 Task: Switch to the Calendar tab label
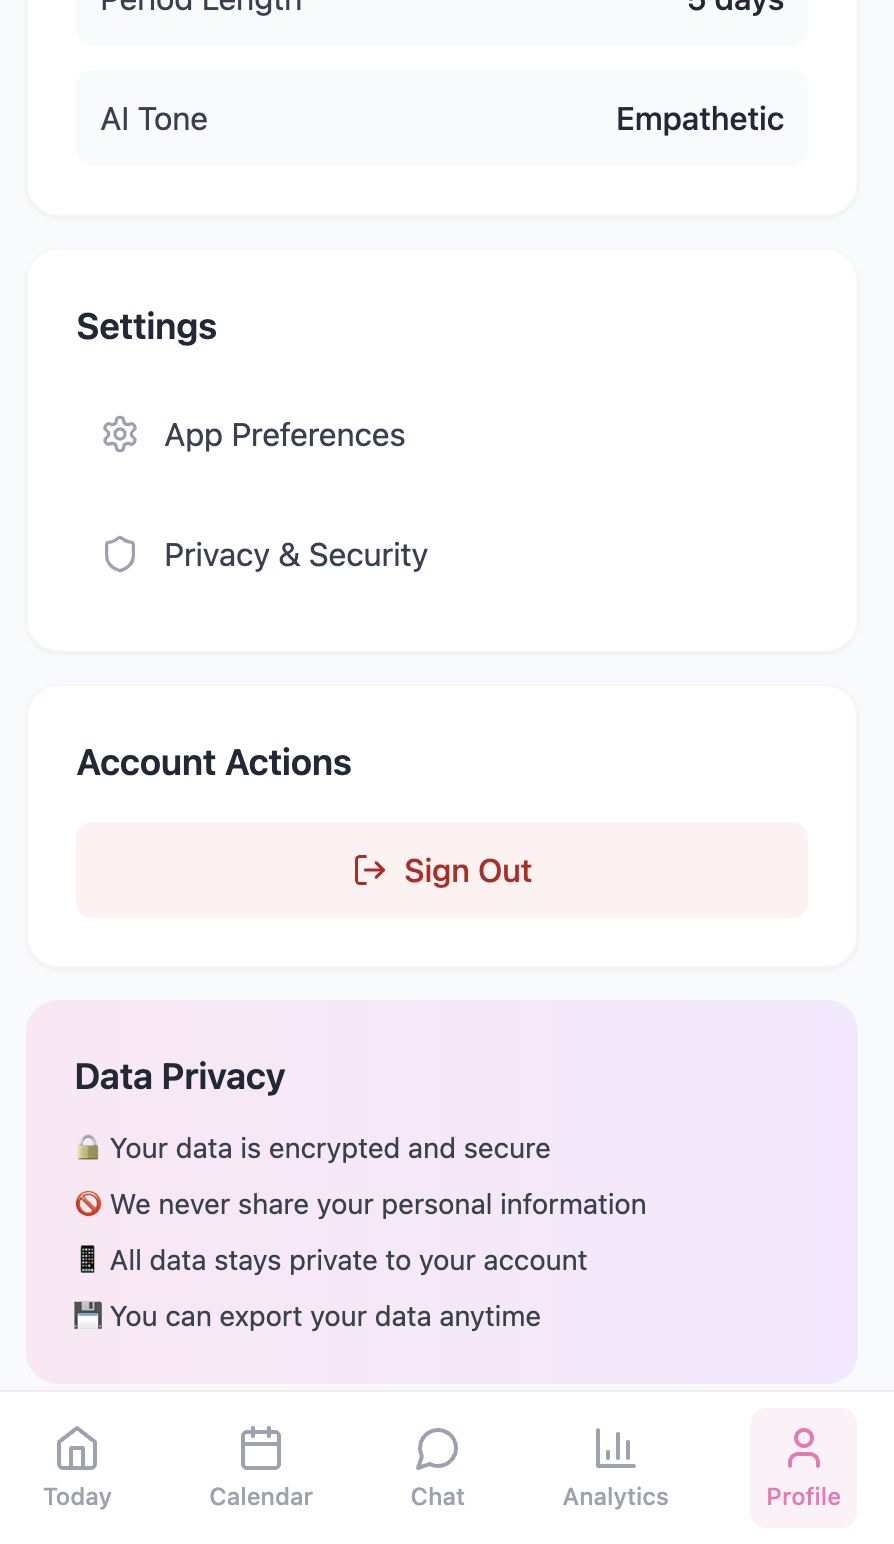(x=261, y=1497)
